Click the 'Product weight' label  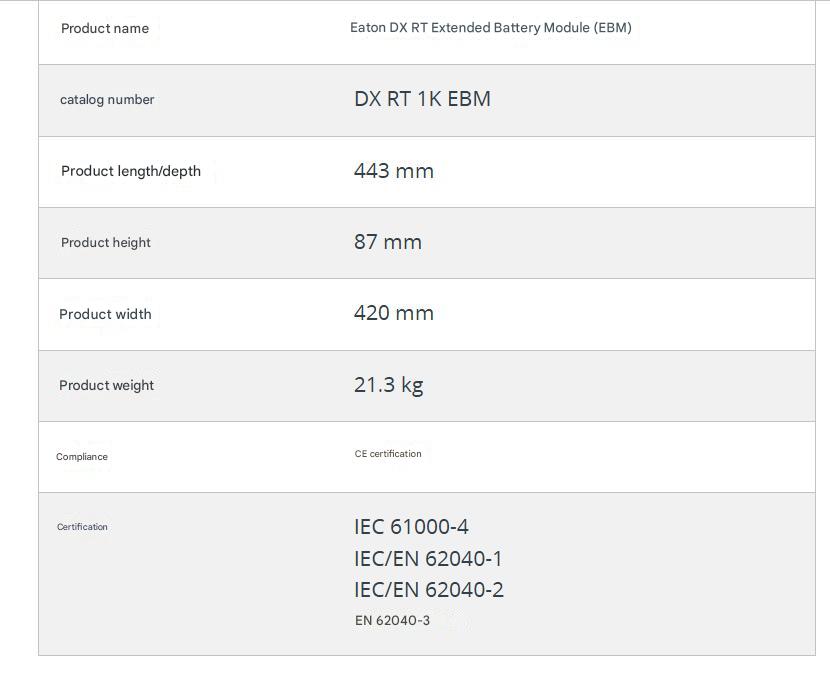[x=106, y=386]
